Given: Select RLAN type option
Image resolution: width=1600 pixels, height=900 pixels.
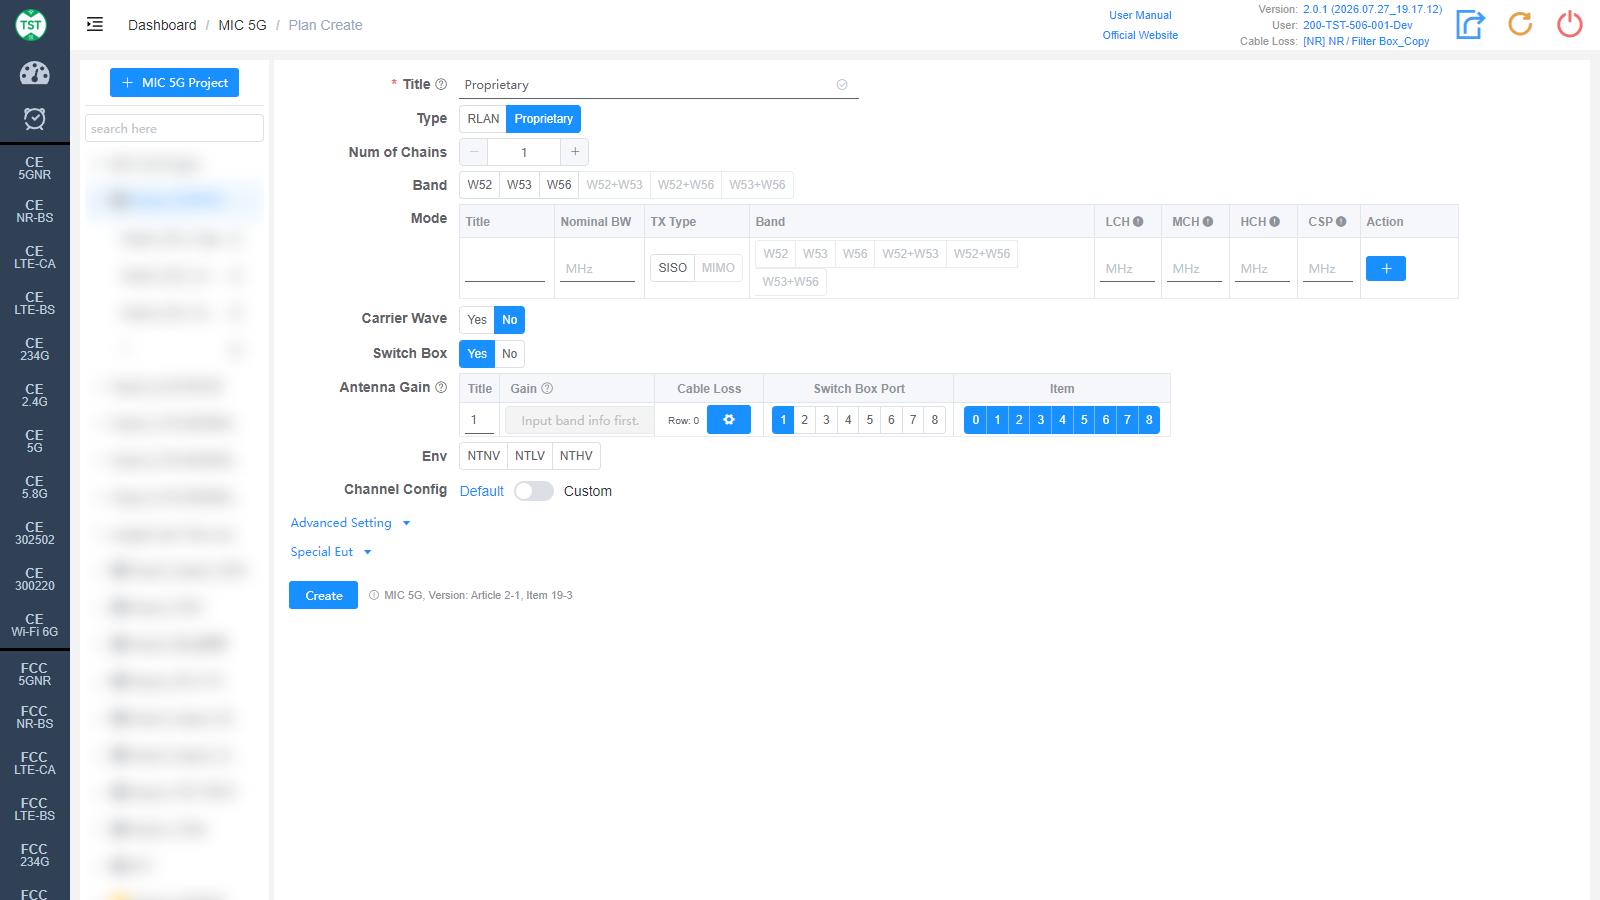Looking at the screenshot, I should [x=483, y=119].
